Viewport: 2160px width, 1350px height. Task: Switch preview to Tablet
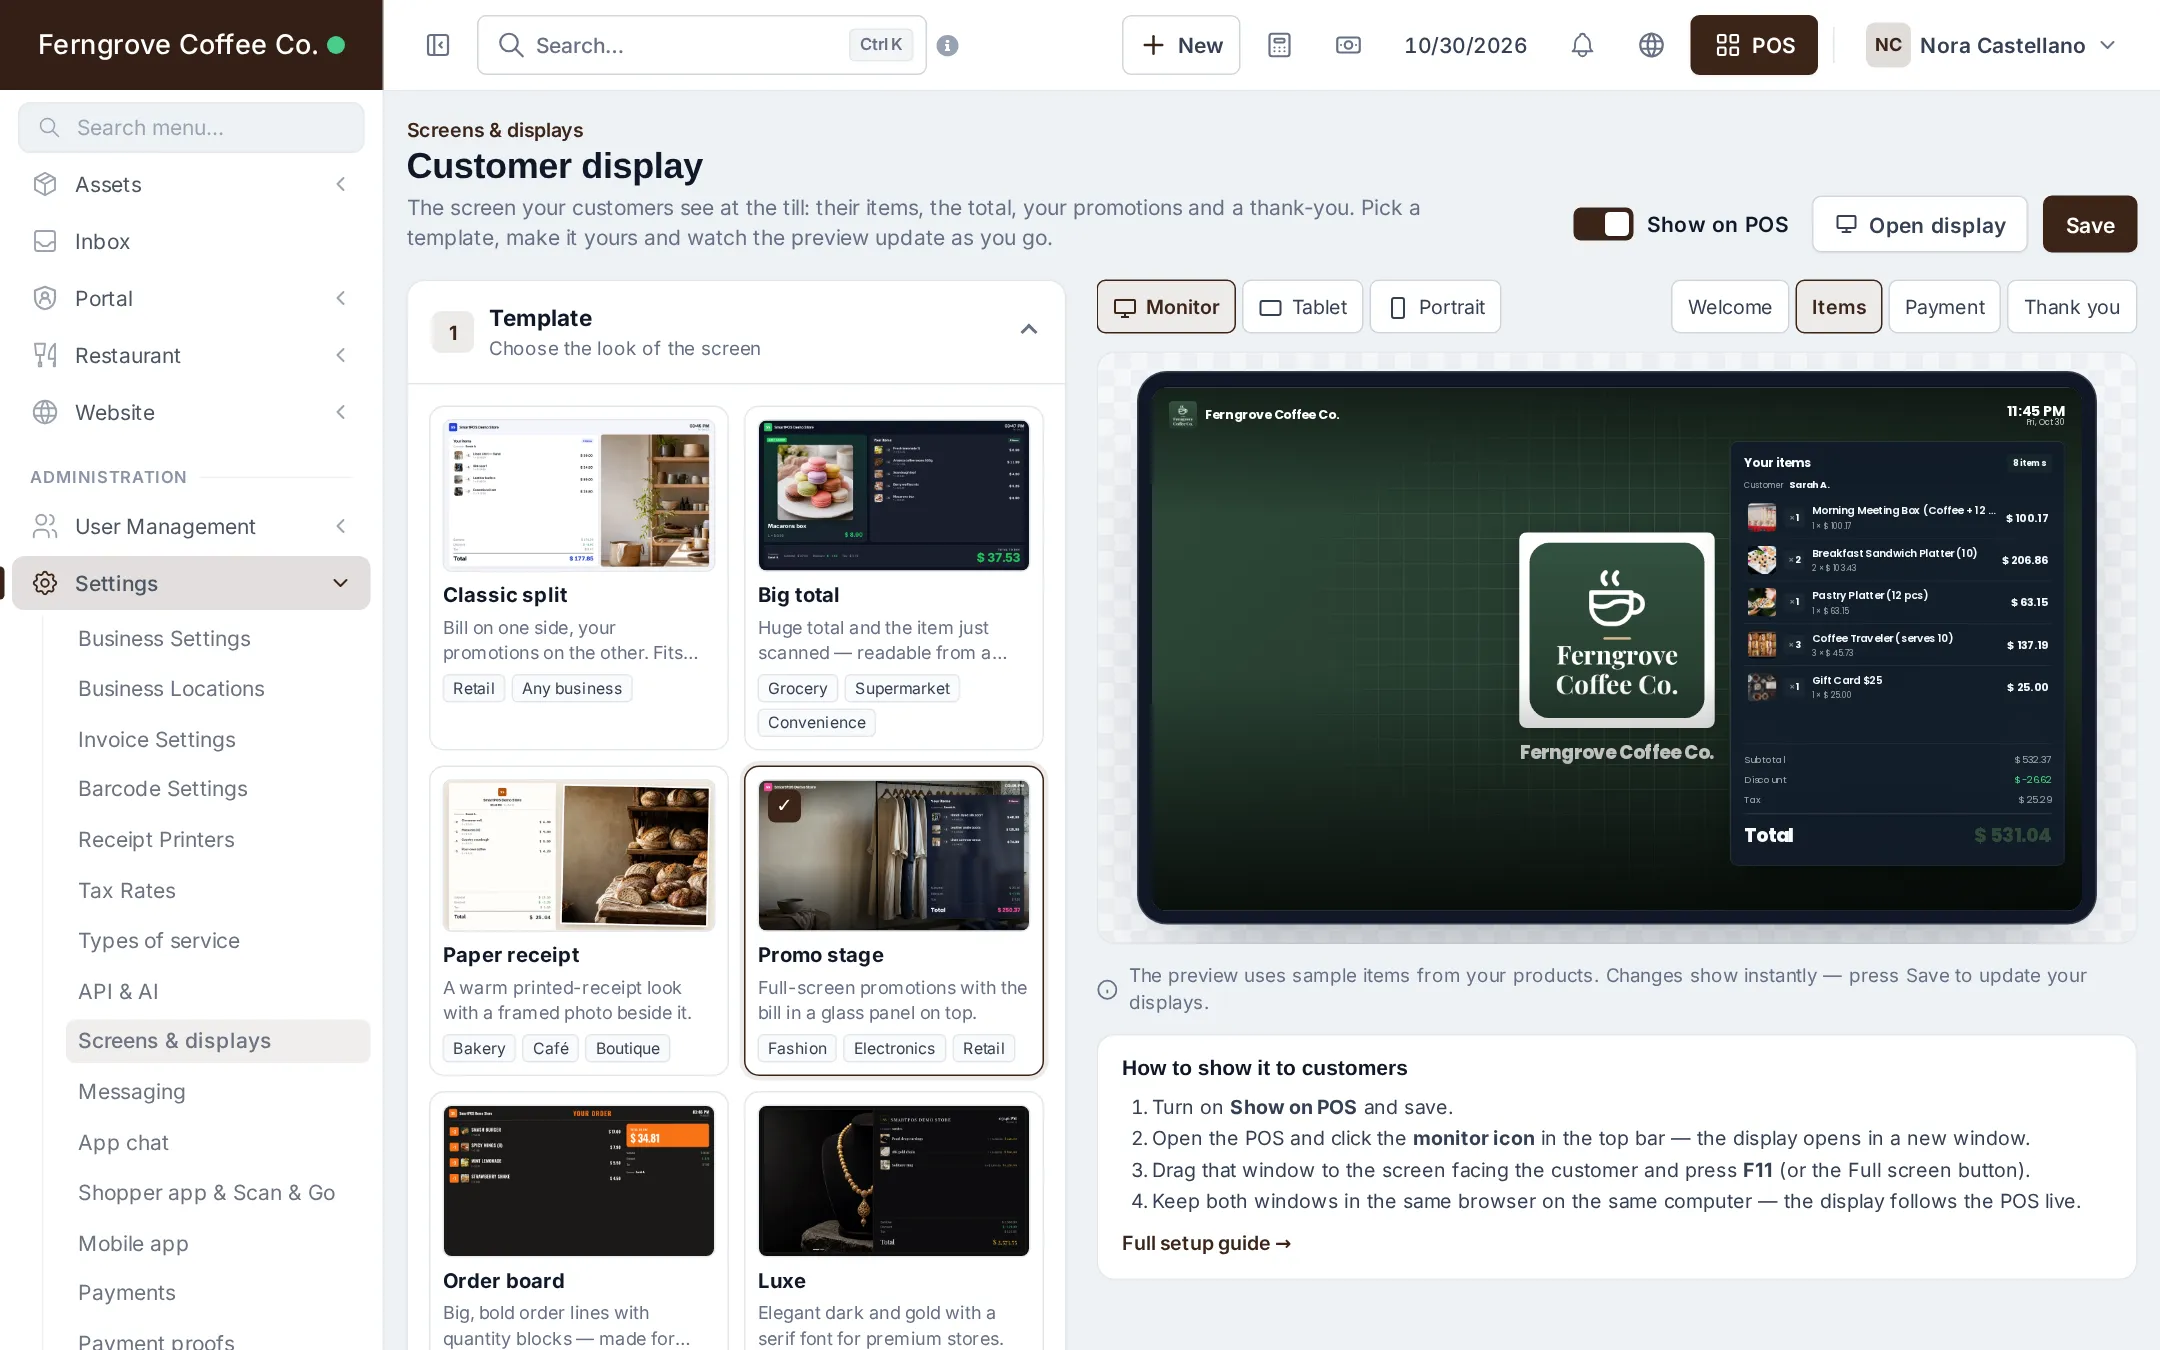[x=1302, y=307]
